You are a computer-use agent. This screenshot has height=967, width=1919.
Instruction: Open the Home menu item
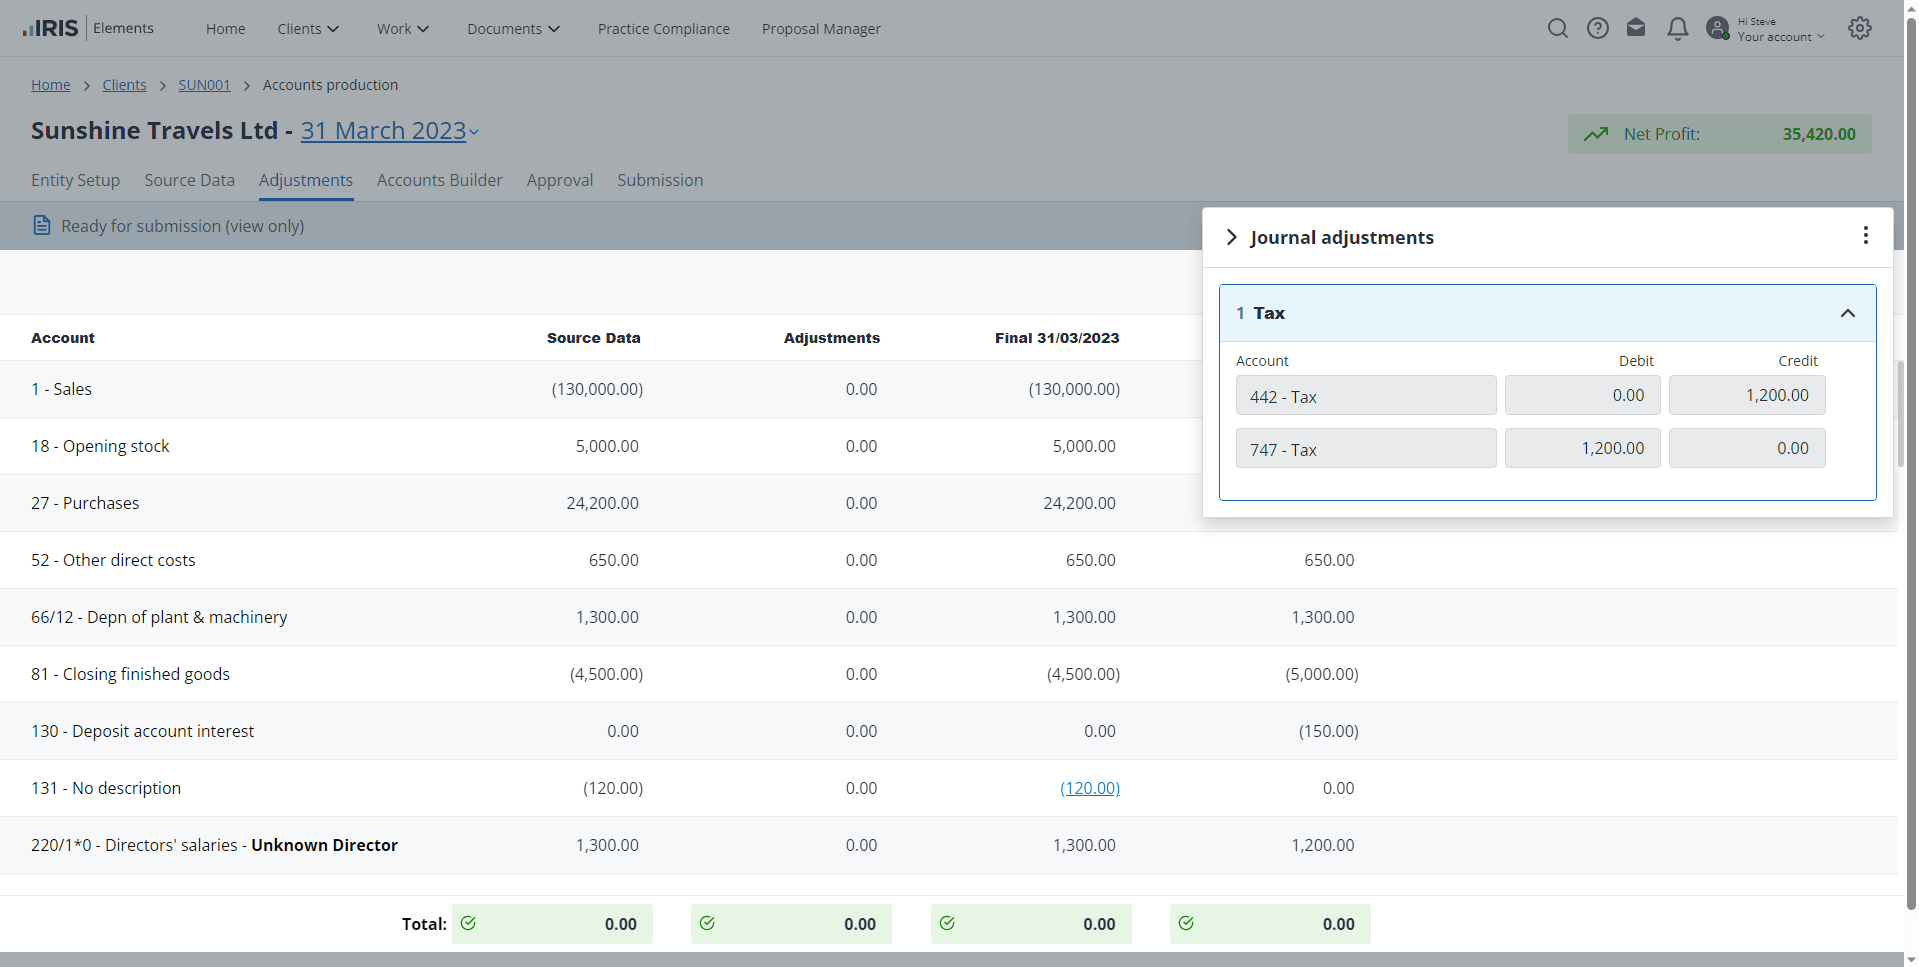click(x=226, y=29)
